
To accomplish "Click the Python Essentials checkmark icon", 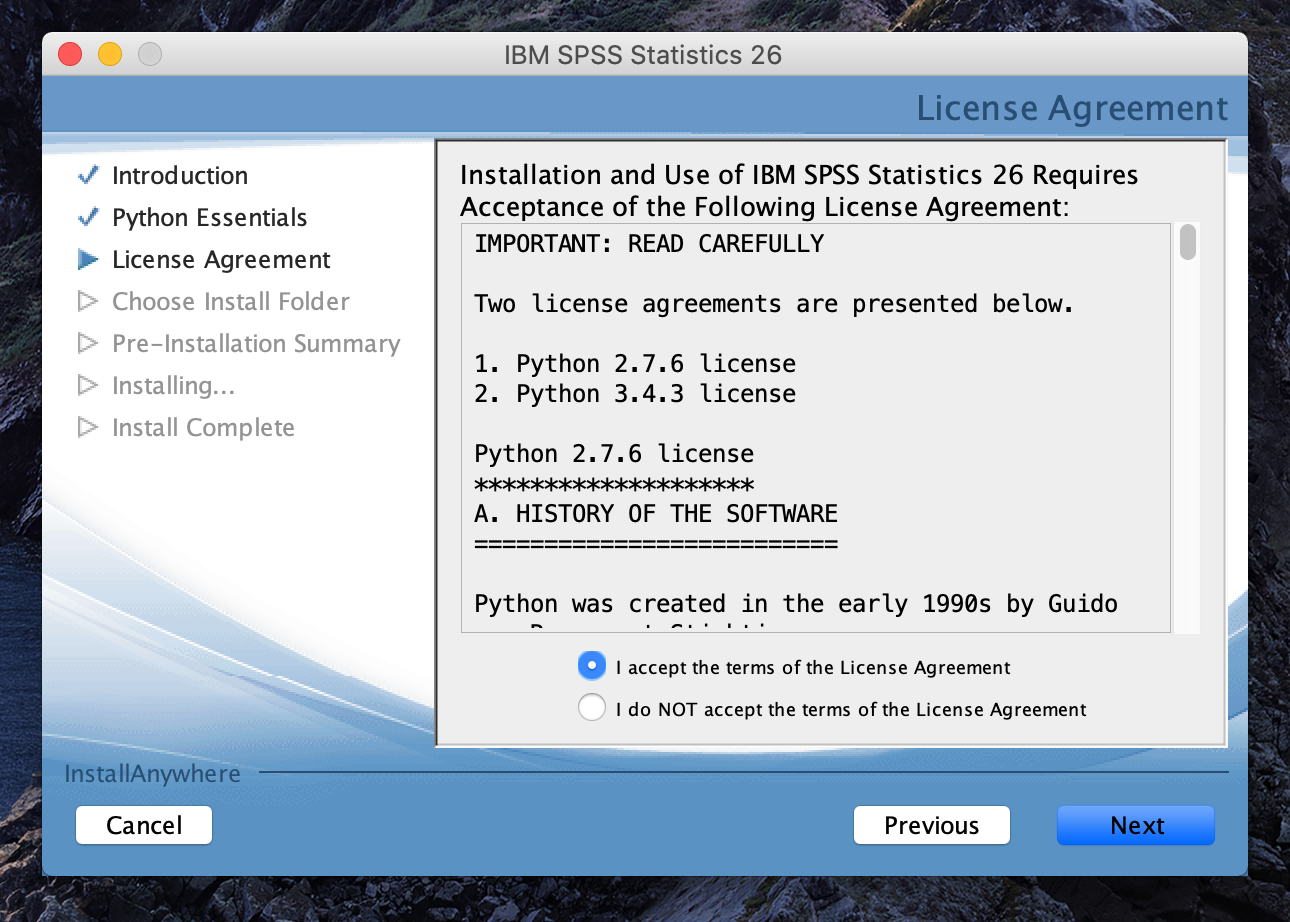I will click(x=88, y=217).
